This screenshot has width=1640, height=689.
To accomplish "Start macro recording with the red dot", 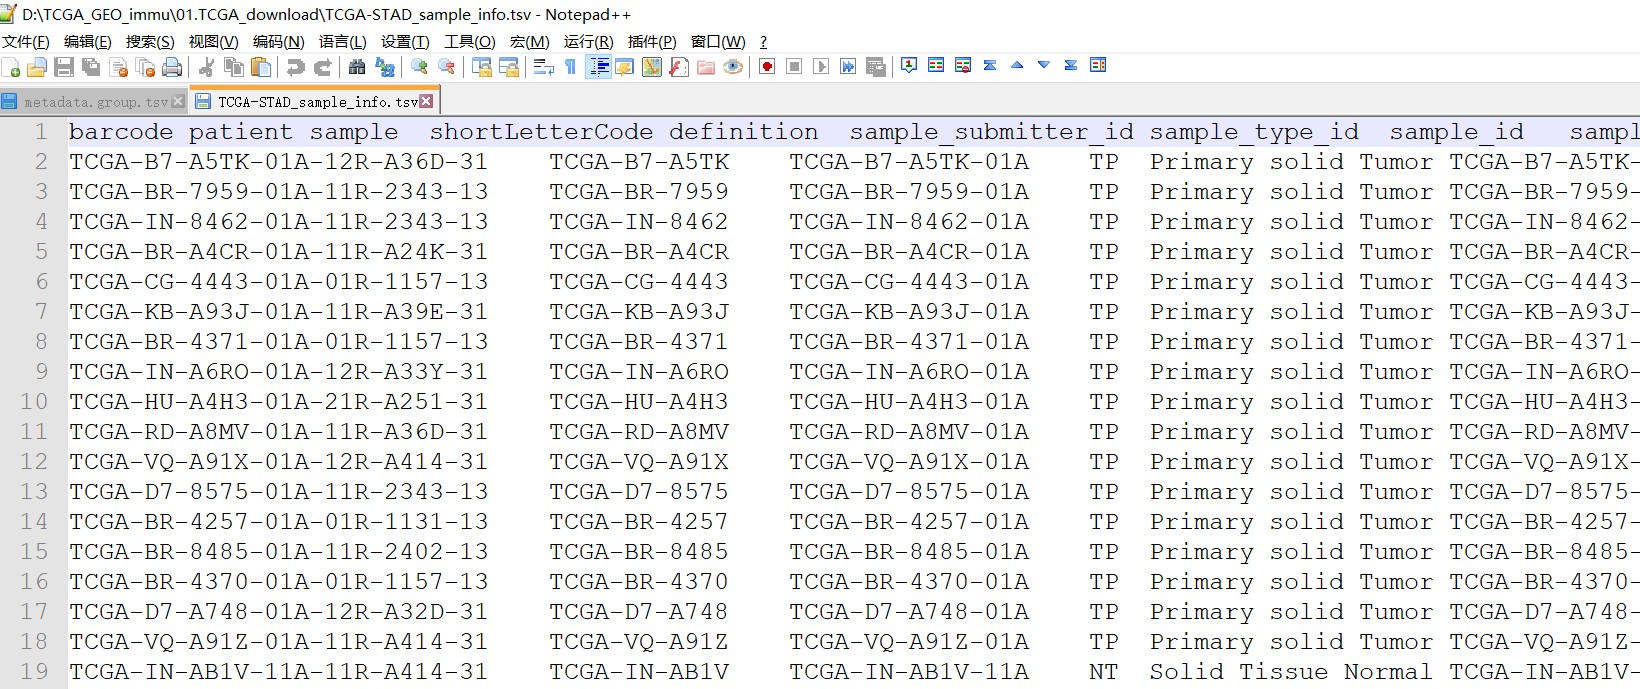I will [x=768, y=67].
